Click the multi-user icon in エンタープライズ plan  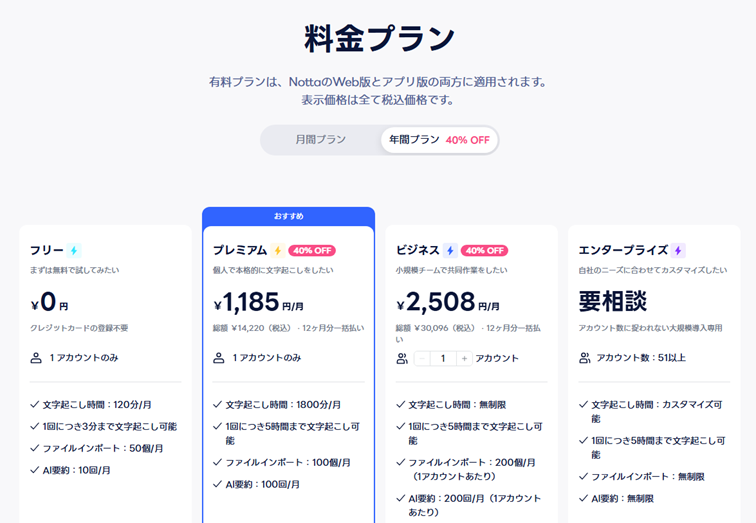(x=585, y=358)
